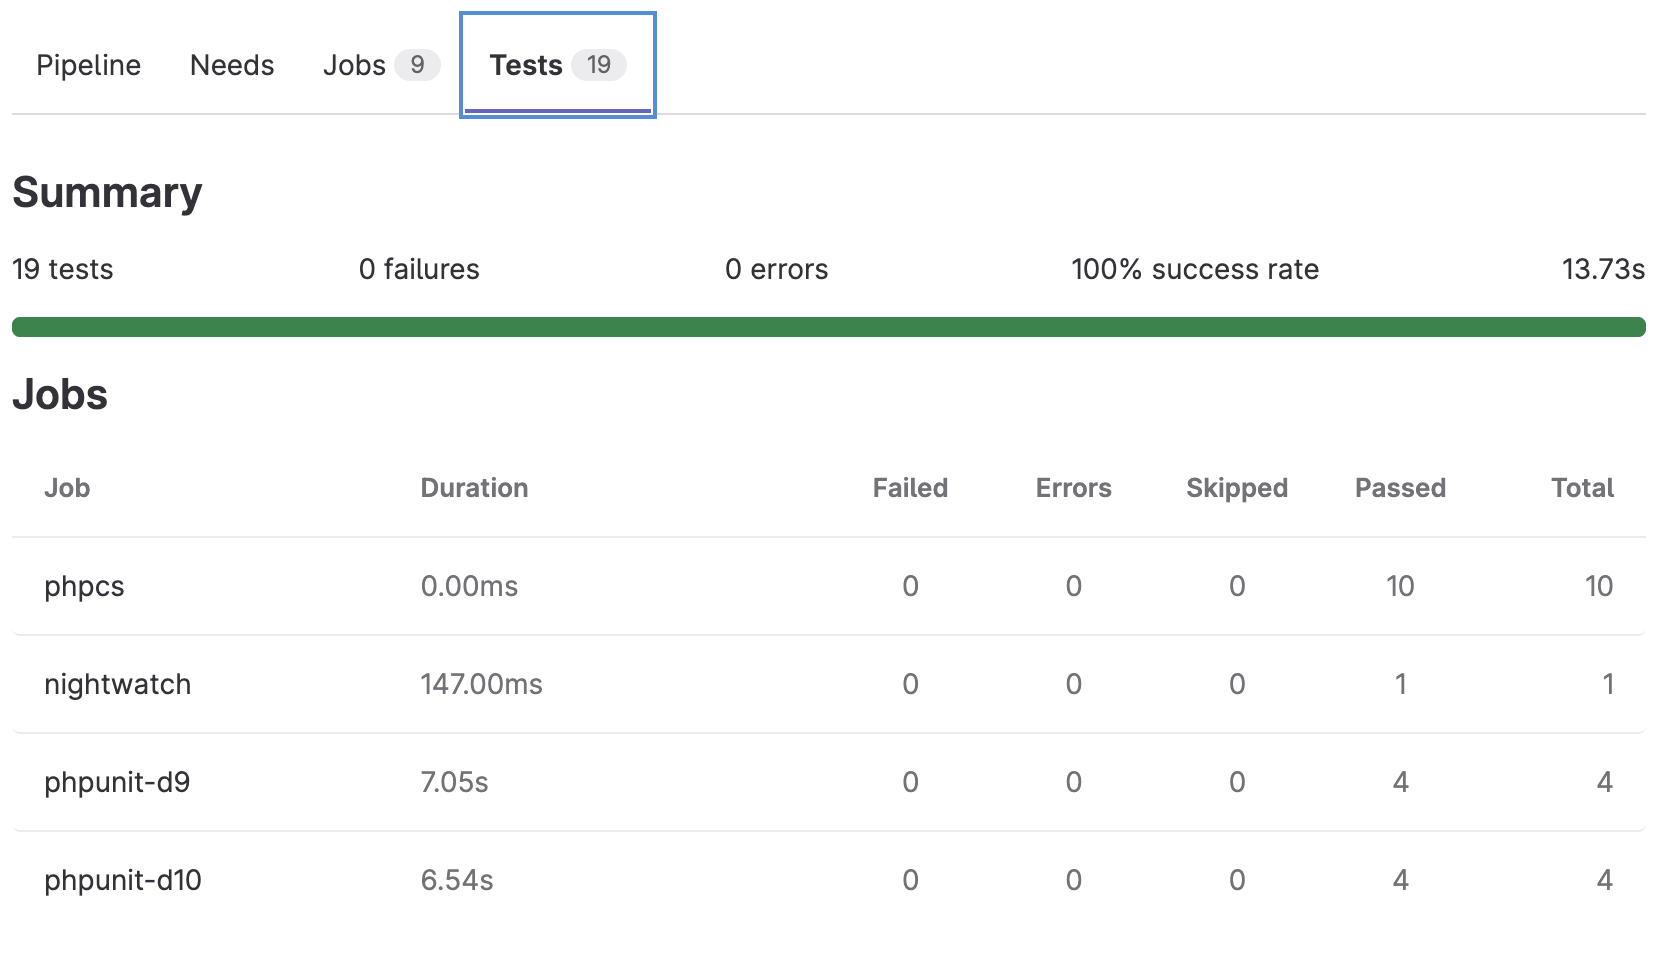The height and width of the screenshot is (966, 1666).
Task: Open the Needs tab
Action: [x=231, y=65]
